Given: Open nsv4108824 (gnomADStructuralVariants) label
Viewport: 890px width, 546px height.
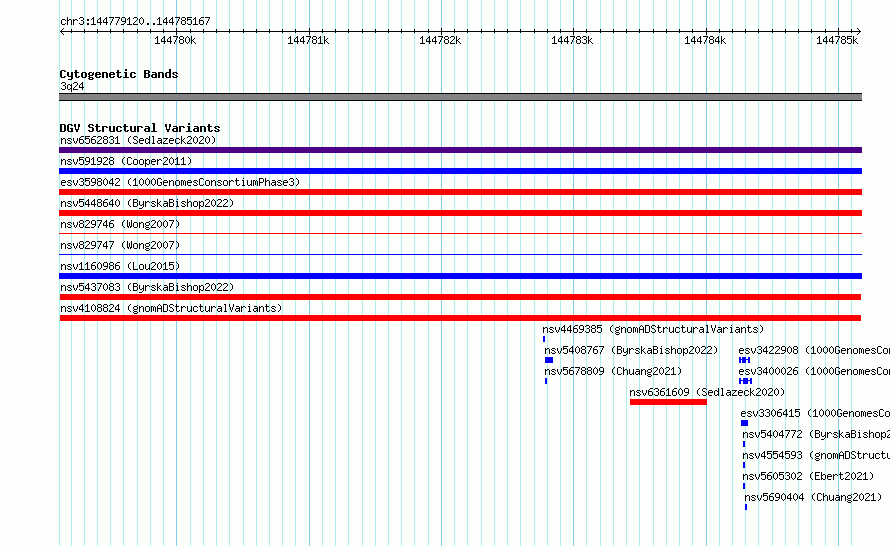Looking at the screenshot, I should [x=171, y=308].
